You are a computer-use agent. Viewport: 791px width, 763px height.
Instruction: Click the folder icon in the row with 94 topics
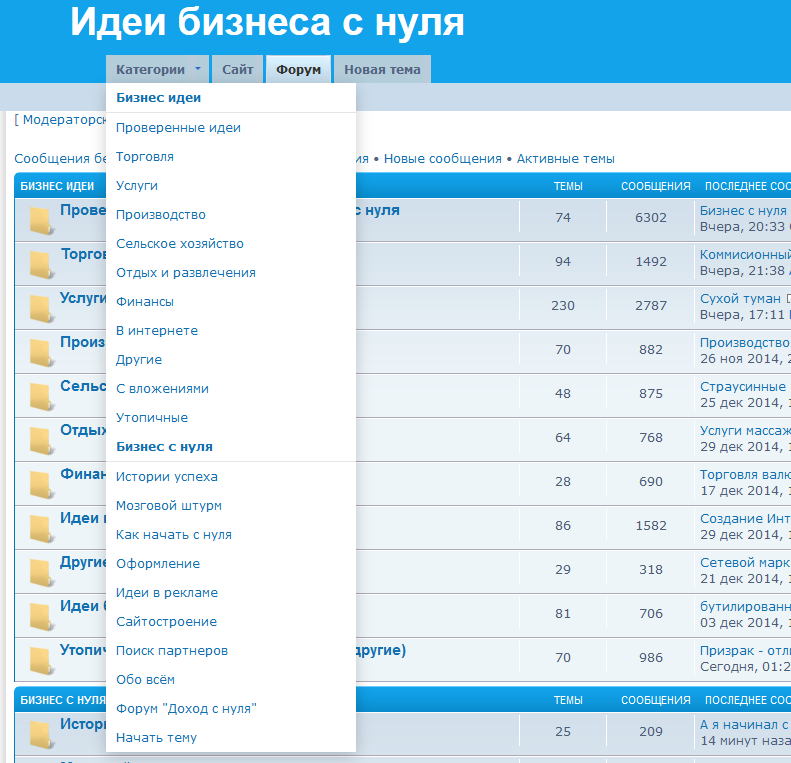tap(41, 264)
